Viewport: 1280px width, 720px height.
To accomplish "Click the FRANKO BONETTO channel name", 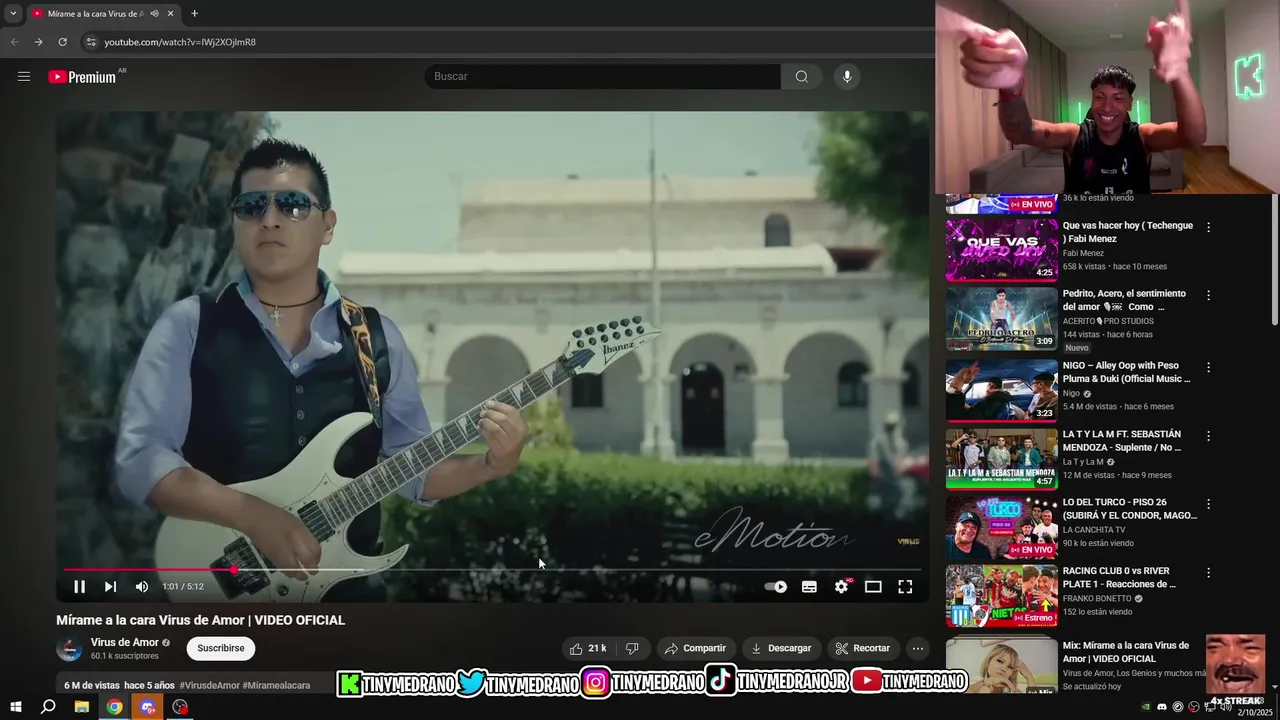I will (1097, 598).
